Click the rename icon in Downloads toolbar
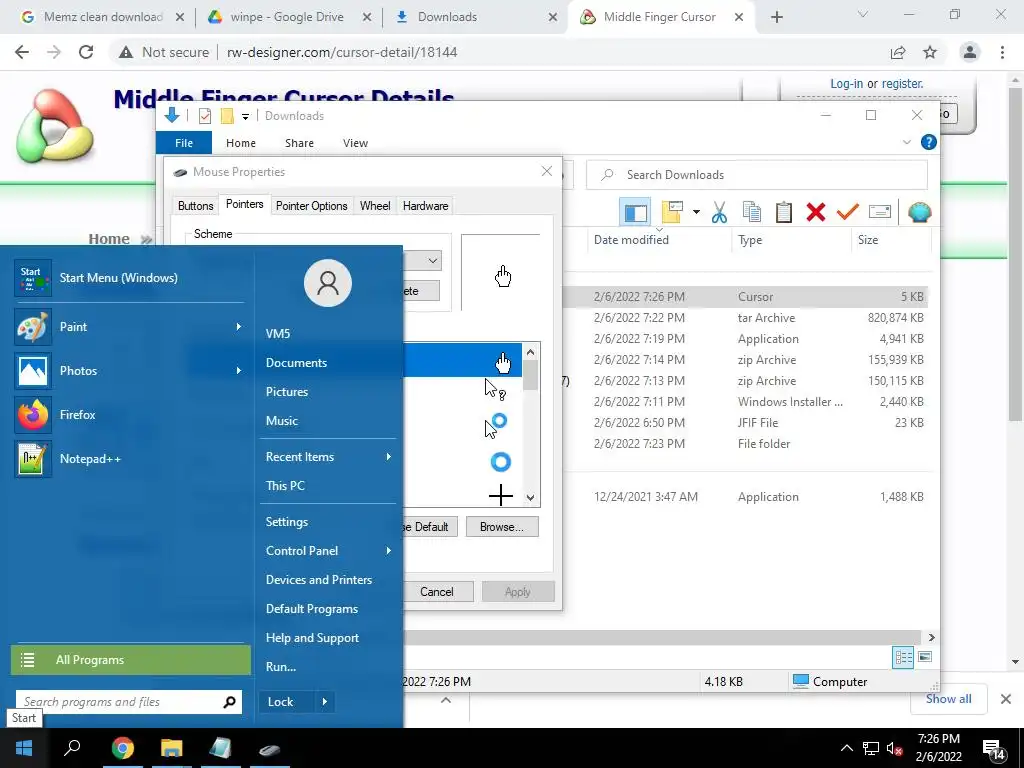 [880, 212]
